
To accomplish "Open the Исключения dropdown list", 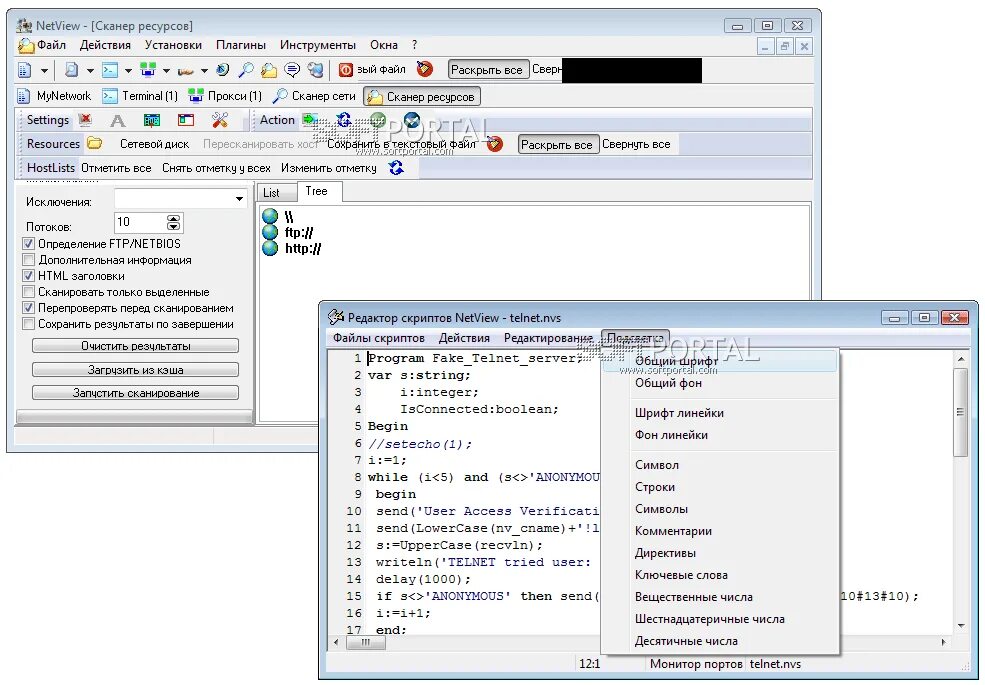I will click(x=239, y=199).
